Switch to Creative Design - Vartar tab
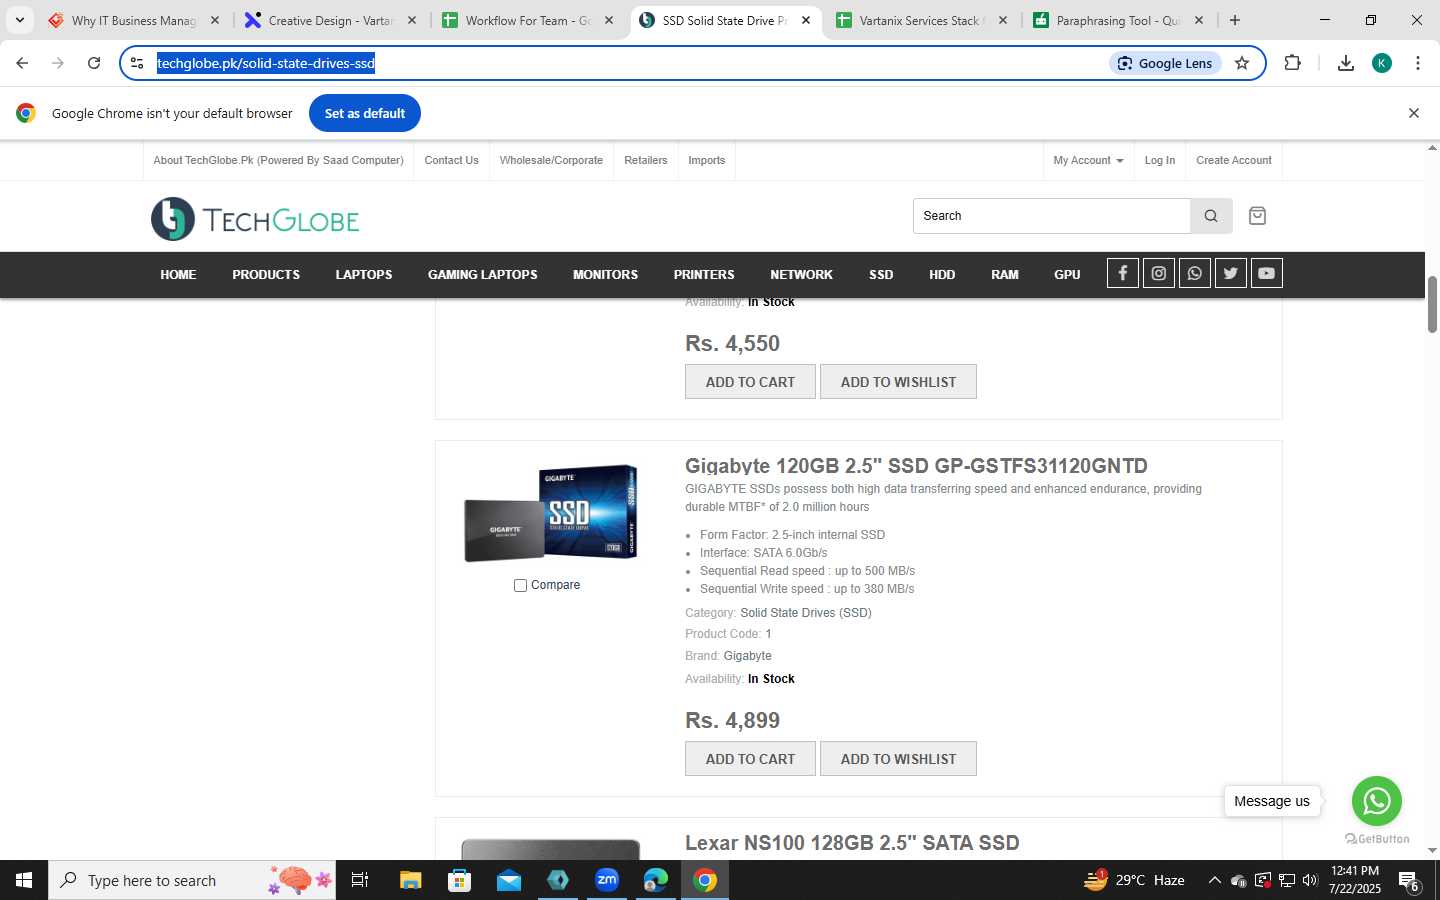1440x900 pixels. 332,20
